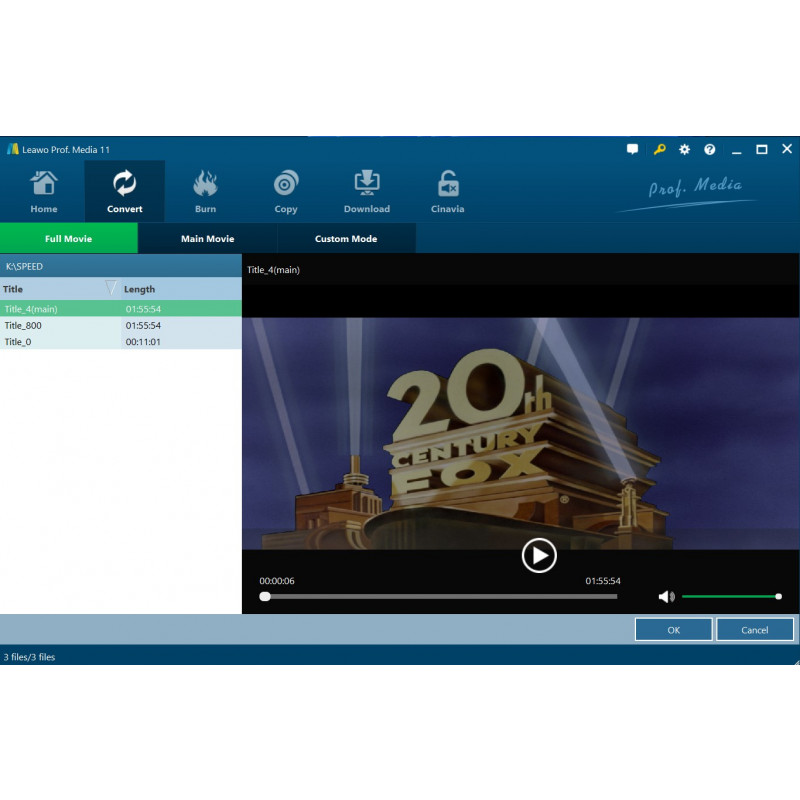Close the Leawo Prof. Media window
Screen dimensions: 800x800
click(787, 149)
